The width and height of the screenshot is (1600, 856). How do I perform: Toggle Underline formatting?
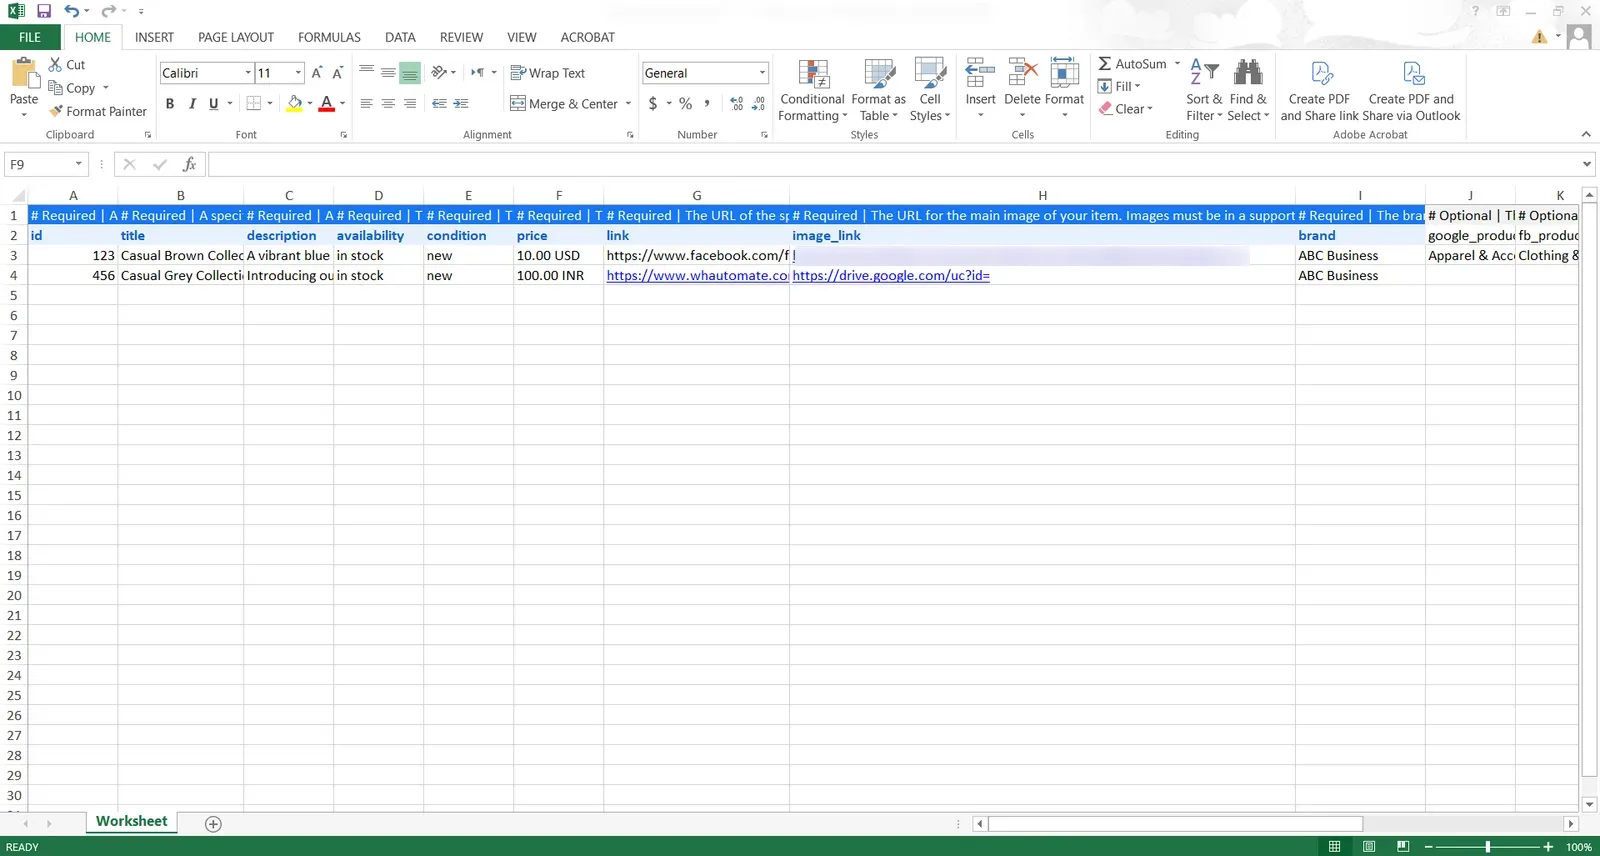coord(213,103)
